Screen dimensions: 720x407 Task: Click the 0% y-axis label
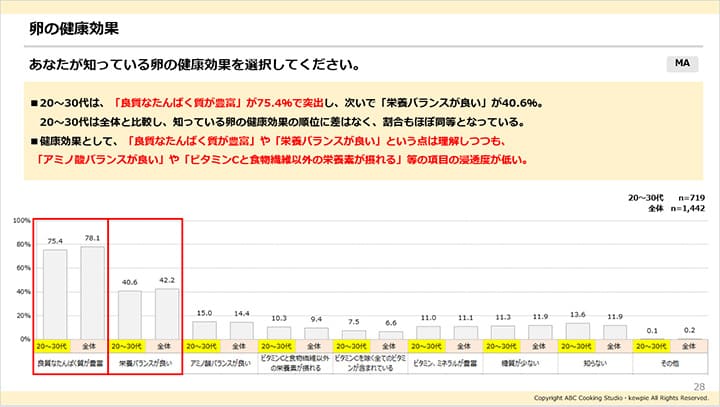[25, 339]
